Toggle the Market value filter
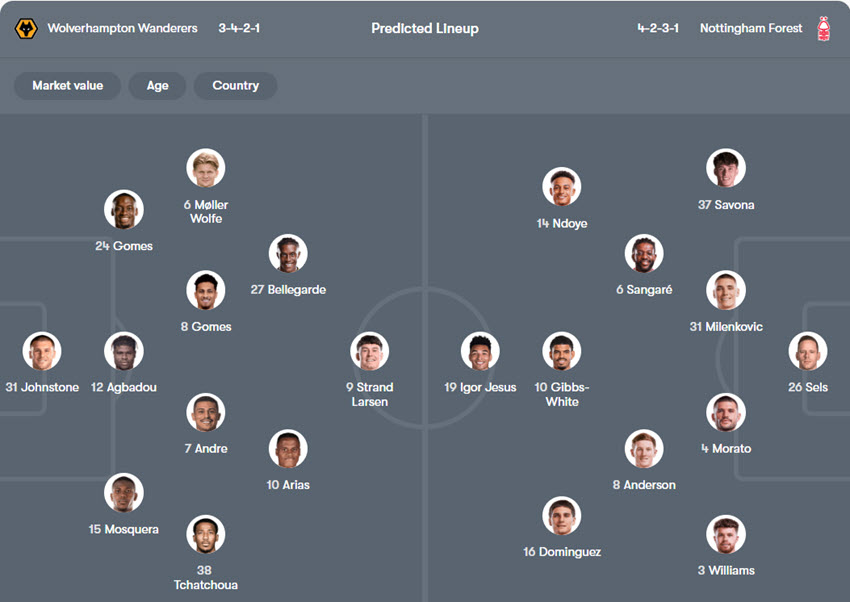This screenshot has width=850, height=602. coord(67,85)
